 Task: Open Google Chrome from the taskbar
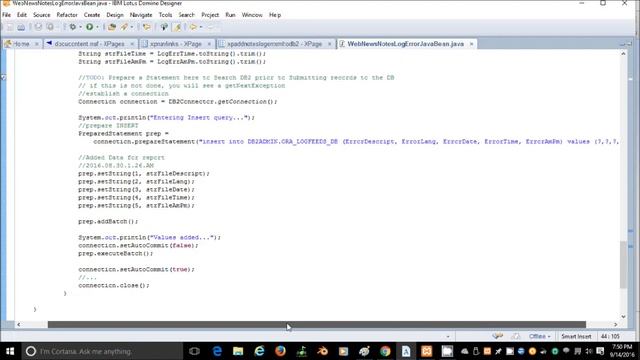pyautogui.click(x=385, y=351)
